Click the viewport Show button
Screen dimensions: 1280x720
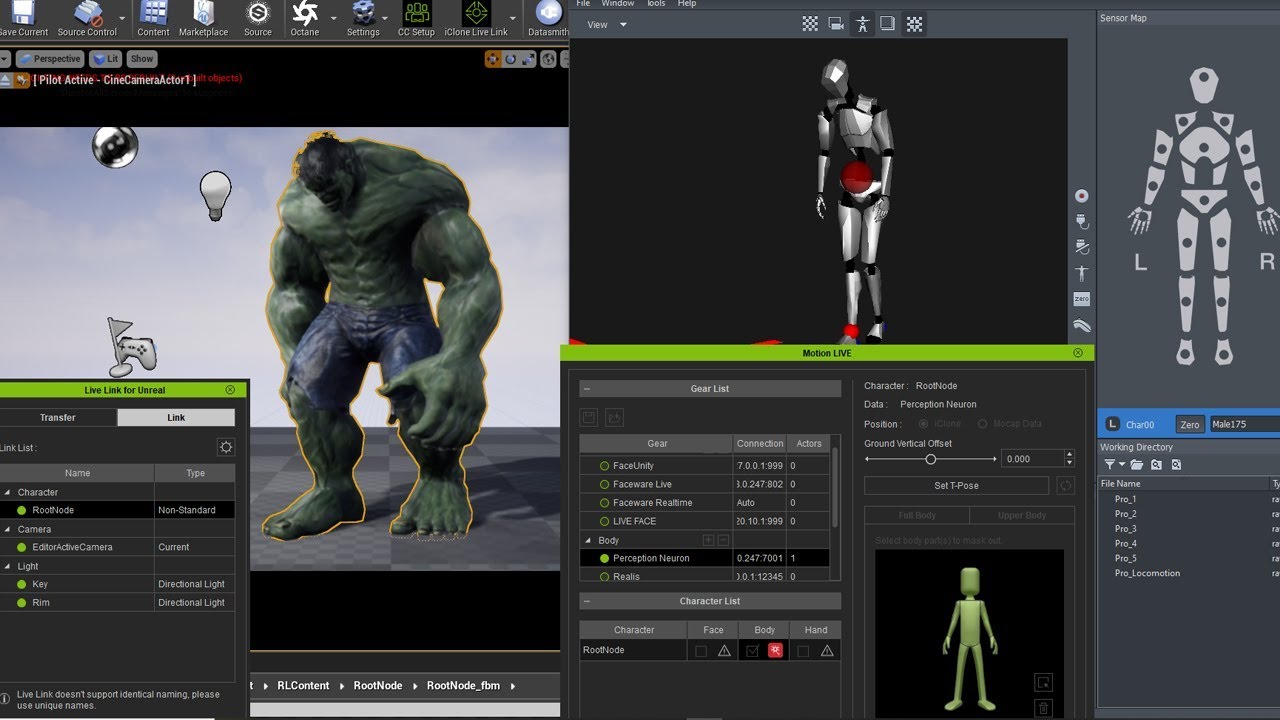pos(142,59)
